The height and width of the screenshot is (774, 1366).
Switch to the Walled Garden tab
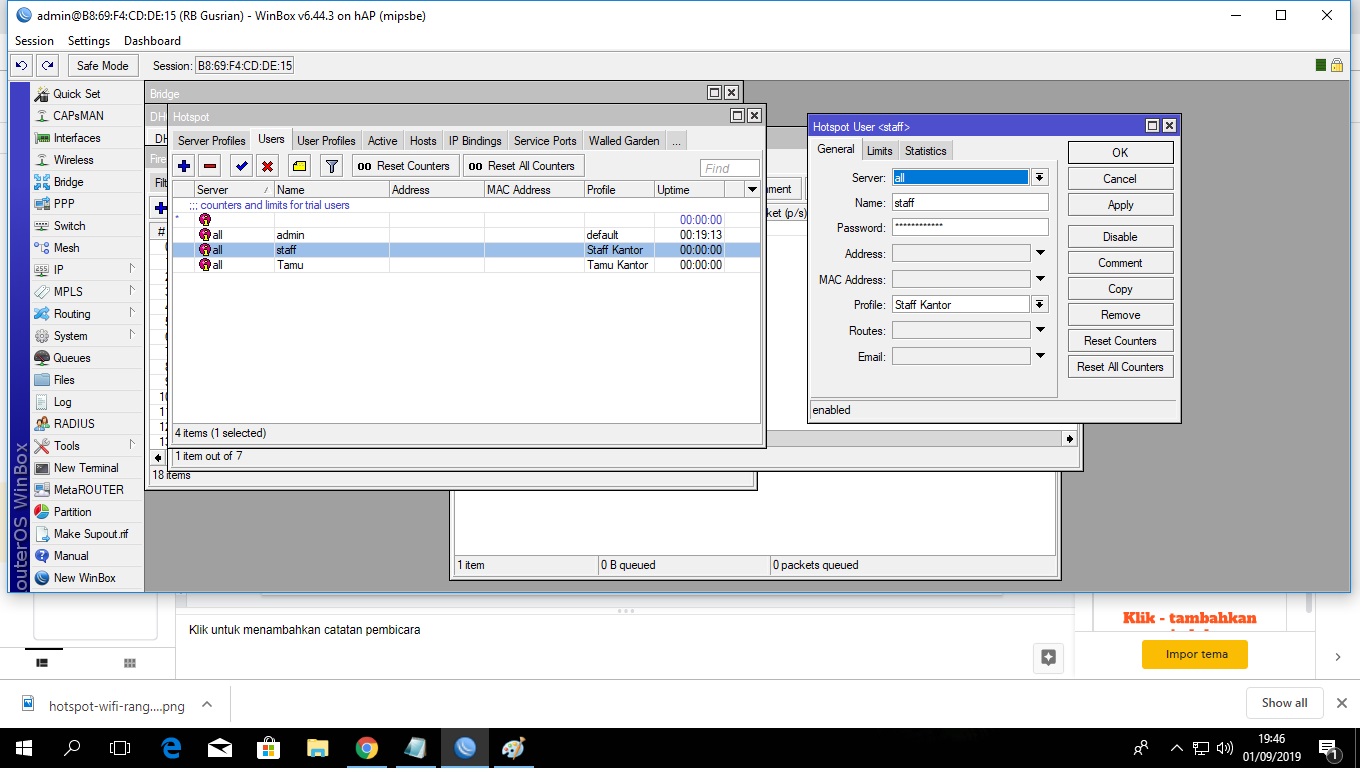pyautogui.click(x=624, y=141)
